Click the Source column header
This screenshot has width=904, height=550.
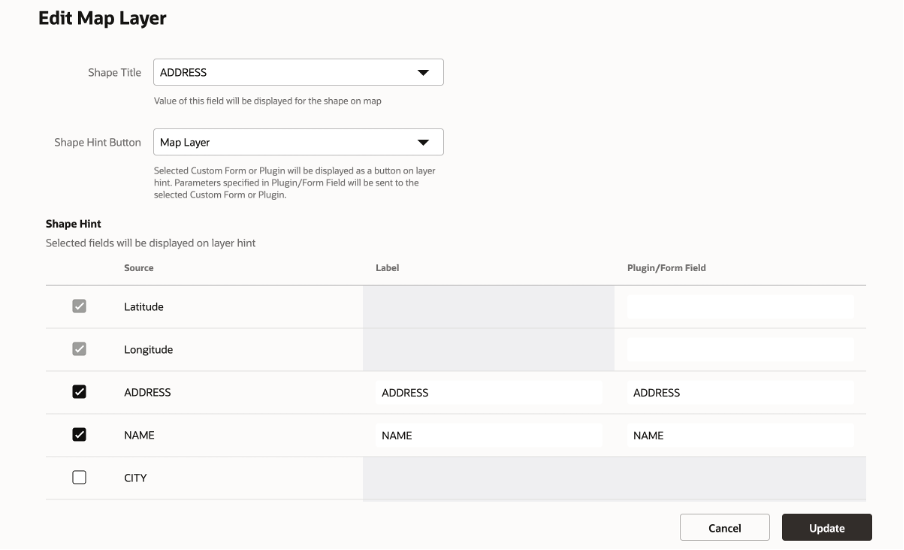[x=138, y=268]
